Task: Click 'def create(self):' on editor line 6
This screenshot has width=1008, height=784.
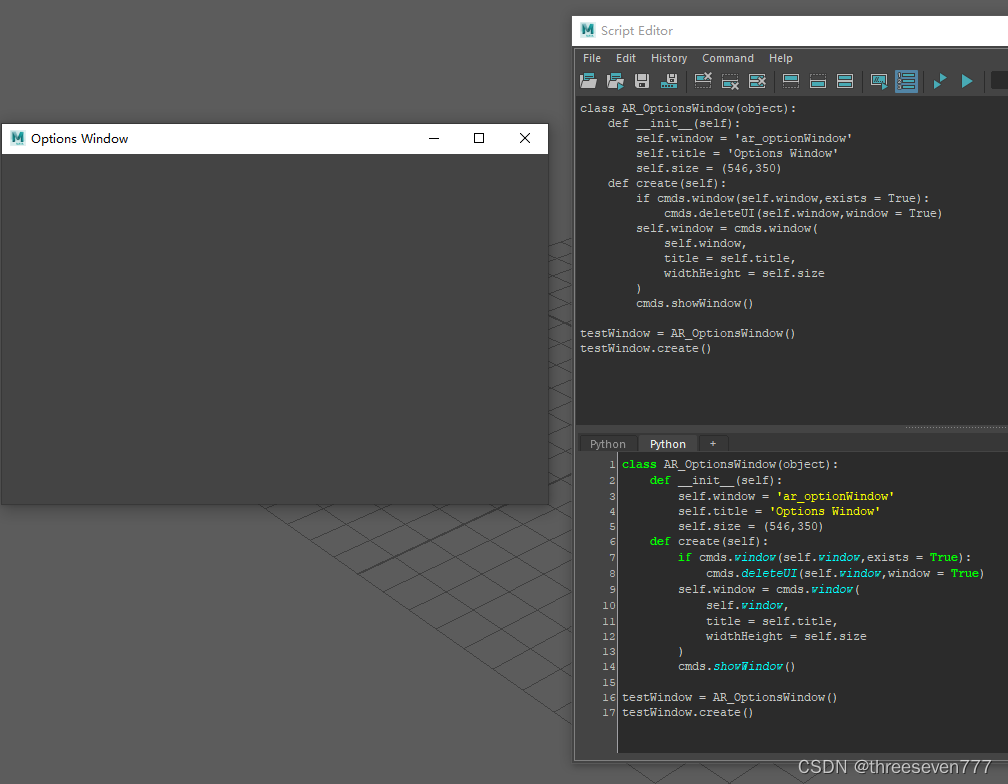Action: (x=708, y=541)
